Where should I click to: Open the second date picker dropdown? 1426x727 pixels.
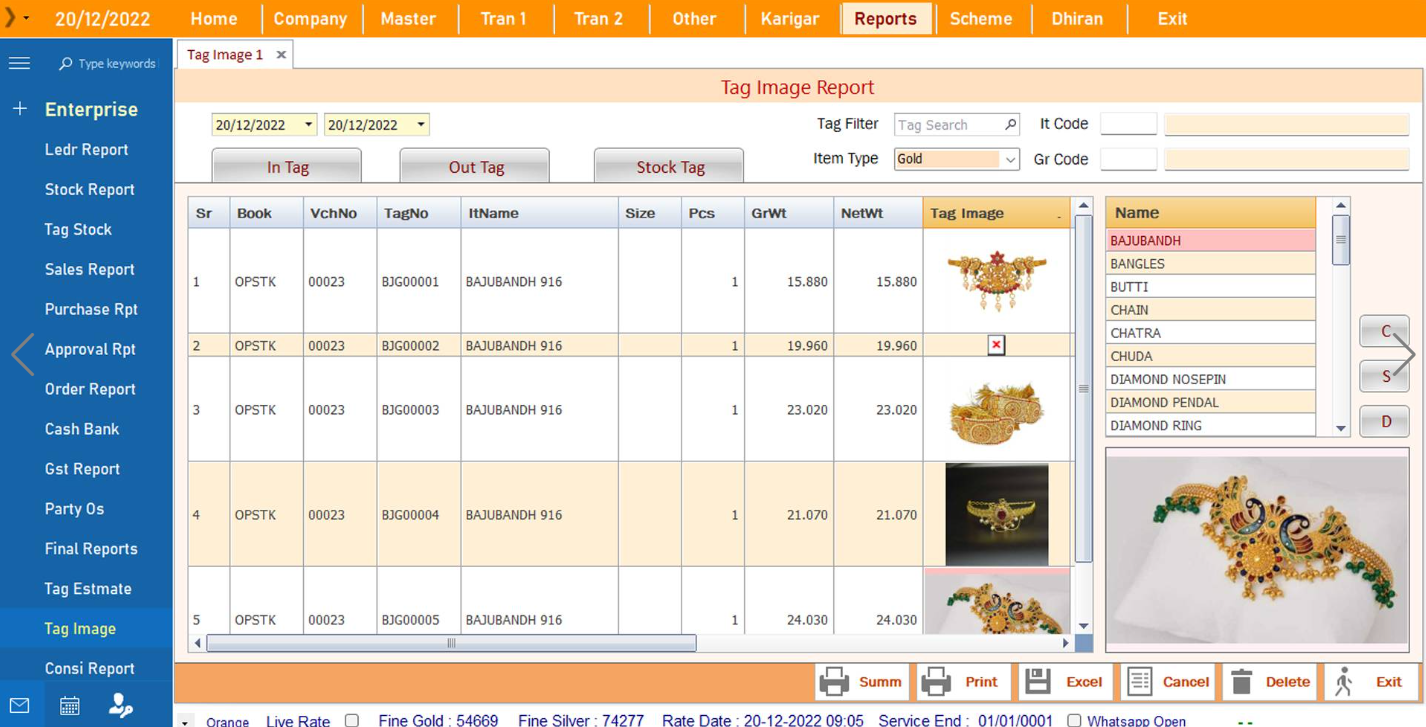[x=421, y=125]
